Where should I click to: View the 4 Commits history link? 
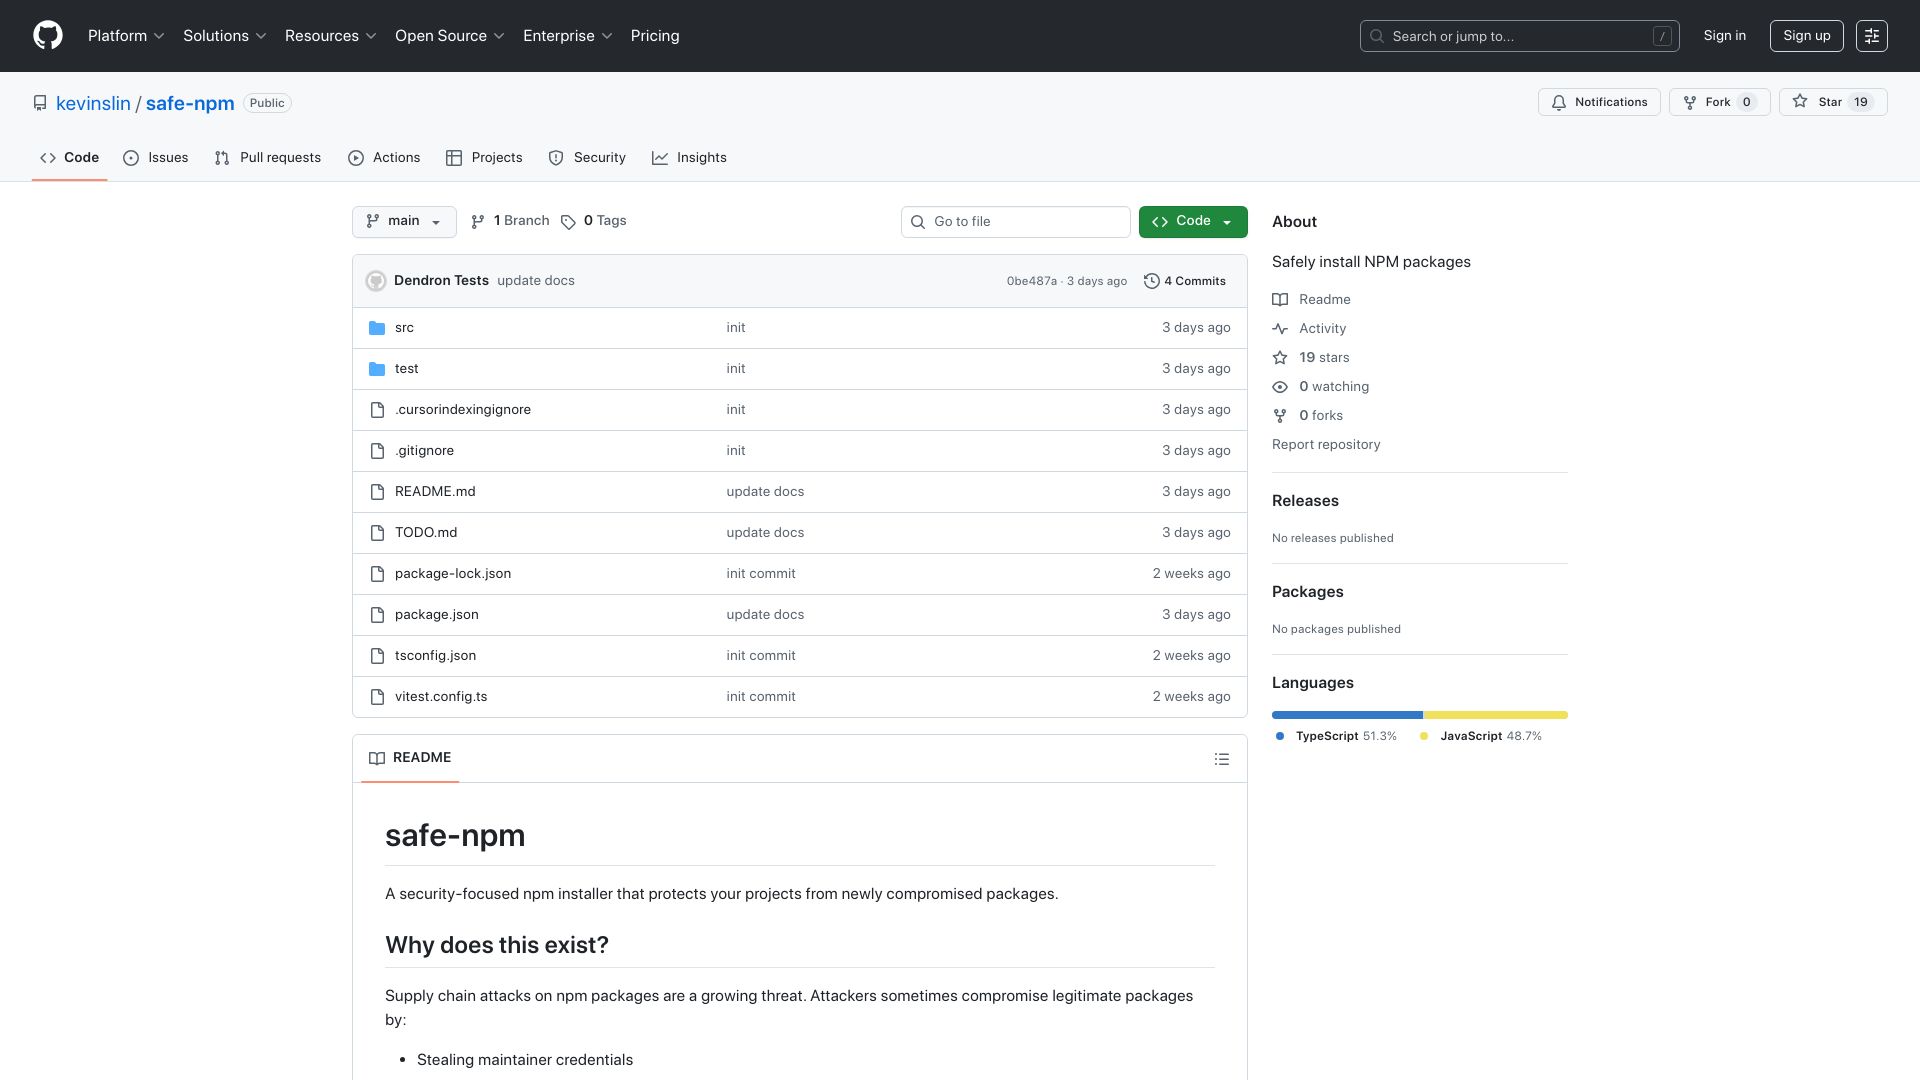(x=1185, y=281)
